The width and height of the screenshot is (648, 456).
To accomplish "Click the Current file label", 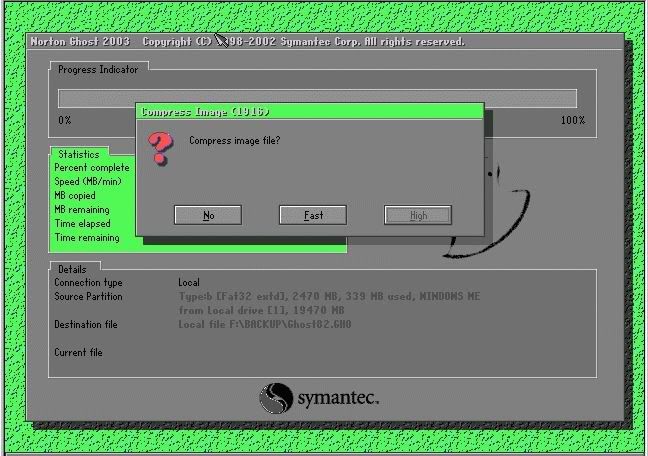I will pyautogui.click(x=79, y=353).
